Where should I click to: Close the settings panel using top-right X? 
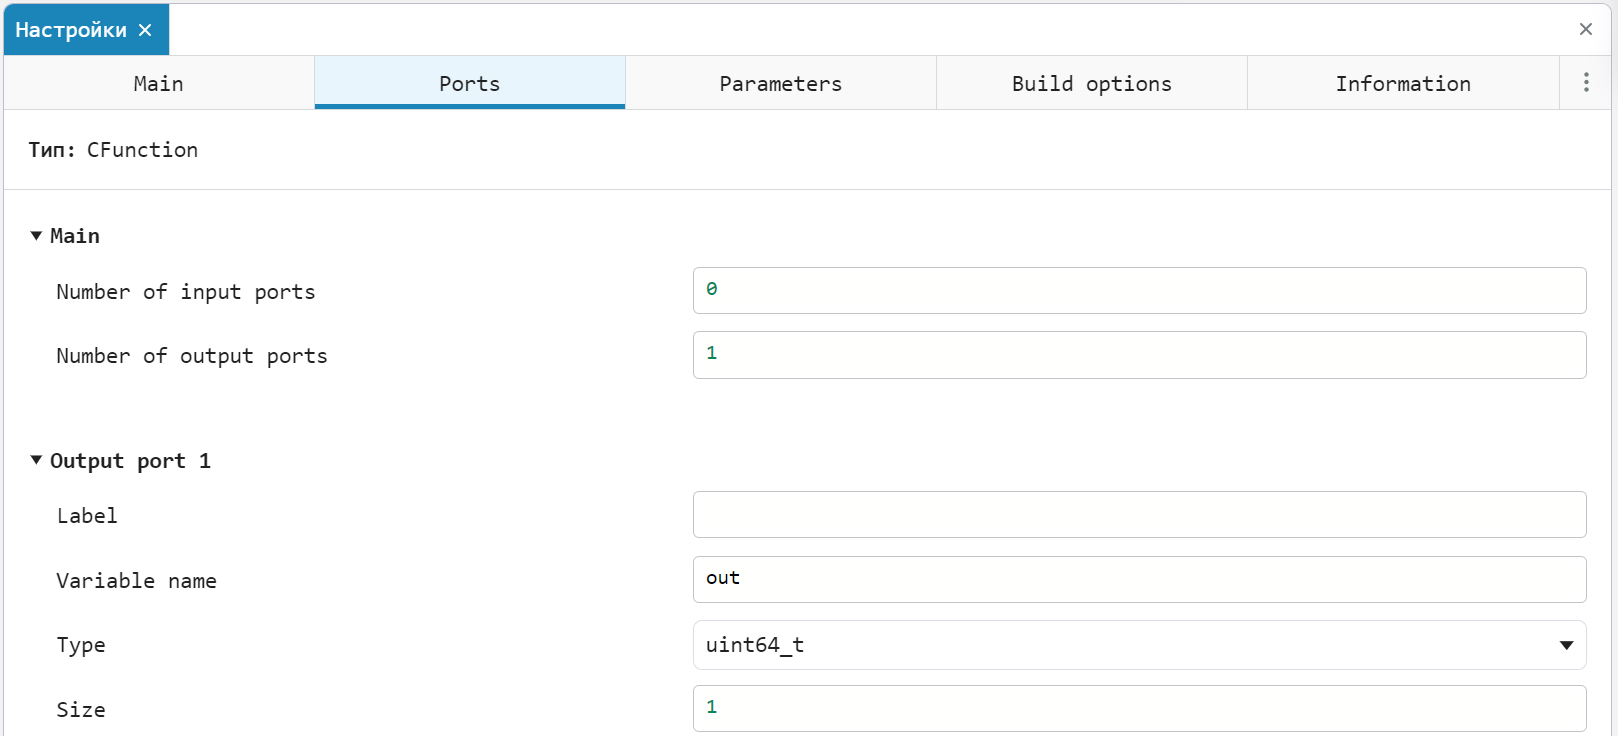point(1585,29)
